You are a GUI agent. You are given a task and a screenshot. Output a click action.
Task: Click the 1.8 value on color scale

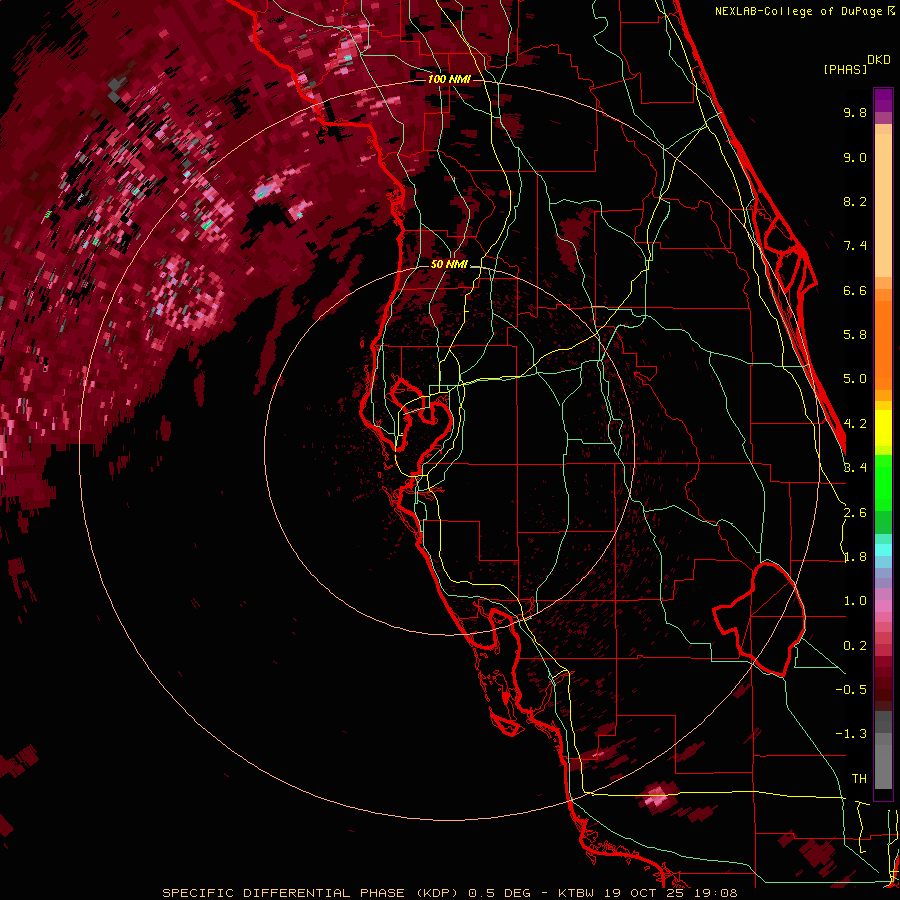click(855, 557)
